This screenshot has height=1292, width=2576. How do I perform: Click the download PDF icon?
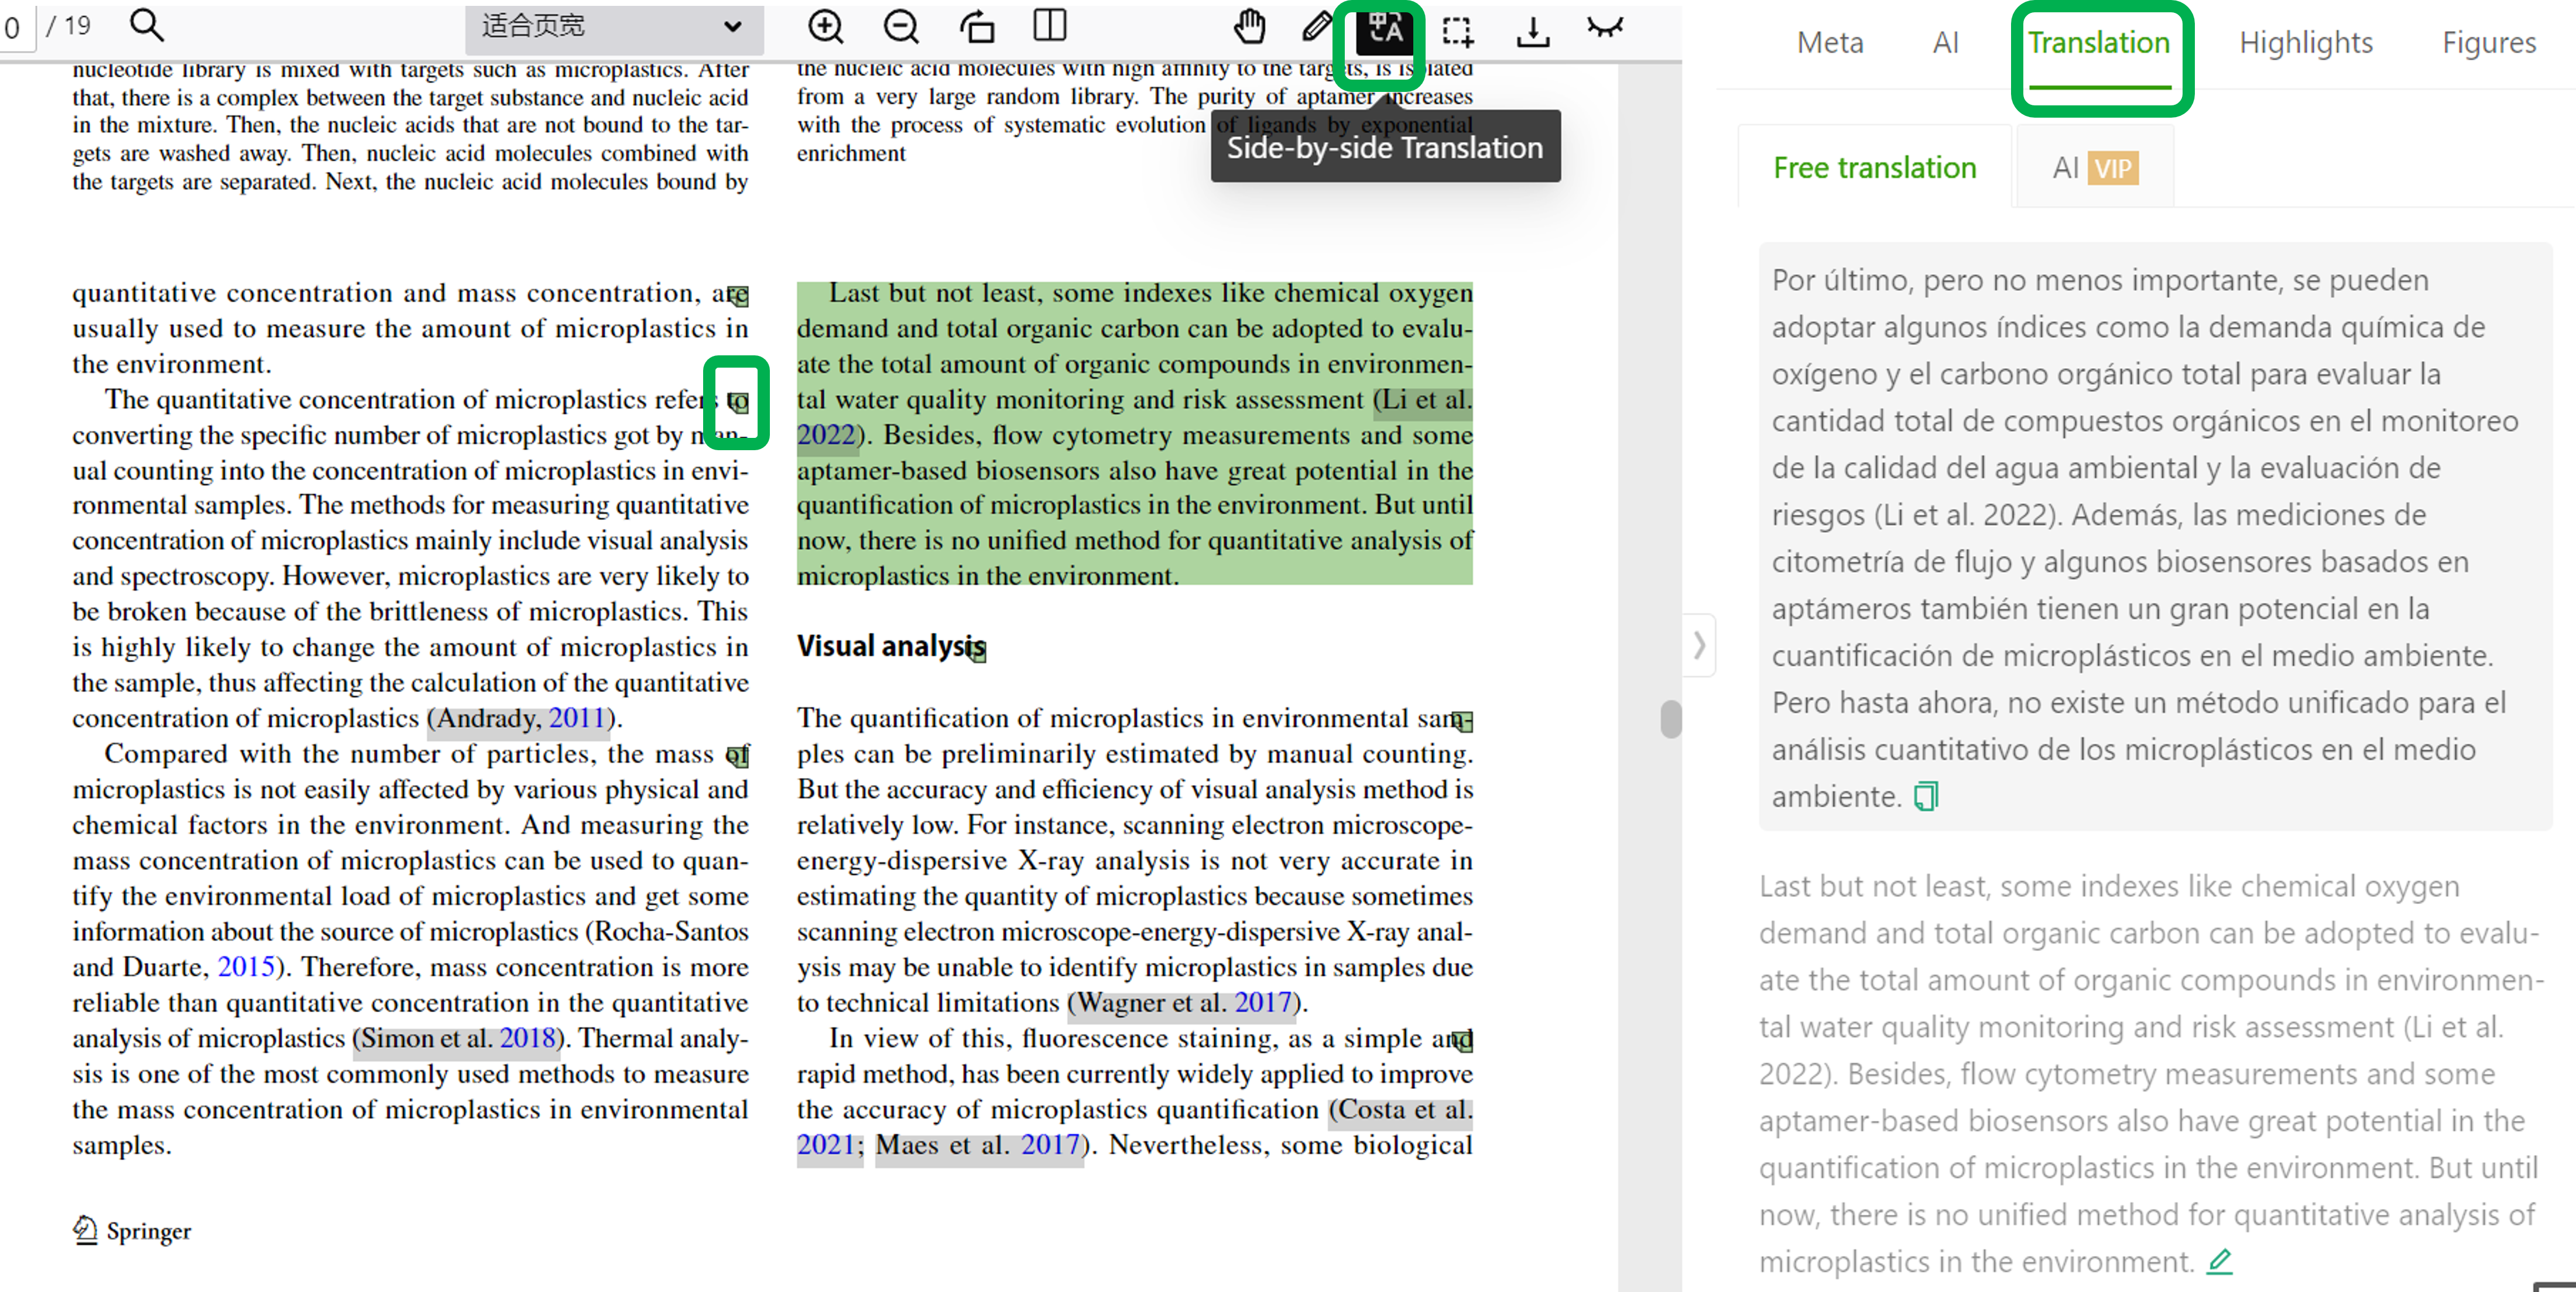(x=1532, y=31)
